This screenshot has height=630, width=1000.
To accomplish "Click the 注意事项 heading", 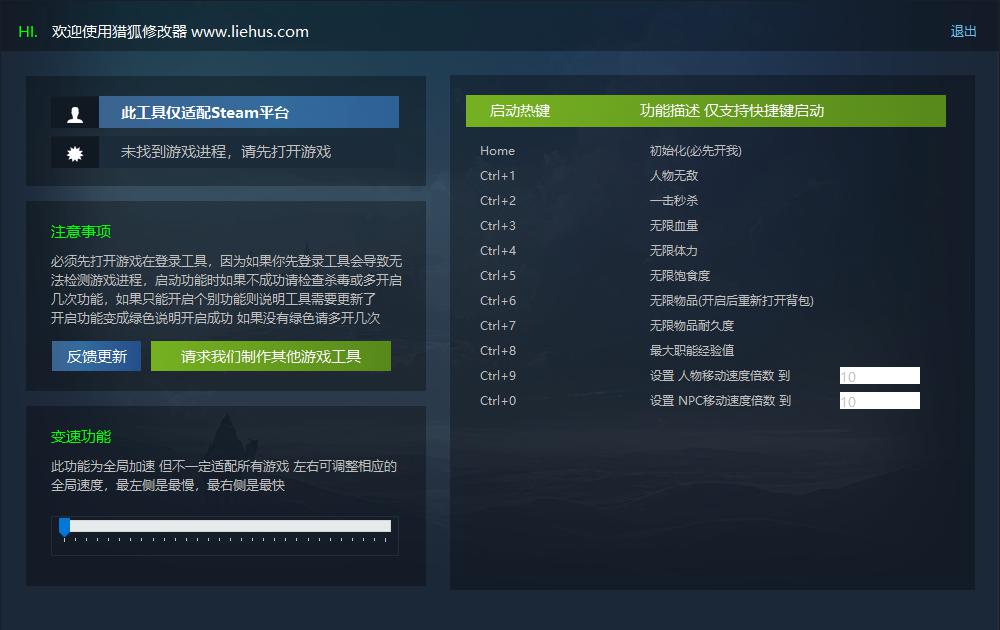I will pos(81,231).
